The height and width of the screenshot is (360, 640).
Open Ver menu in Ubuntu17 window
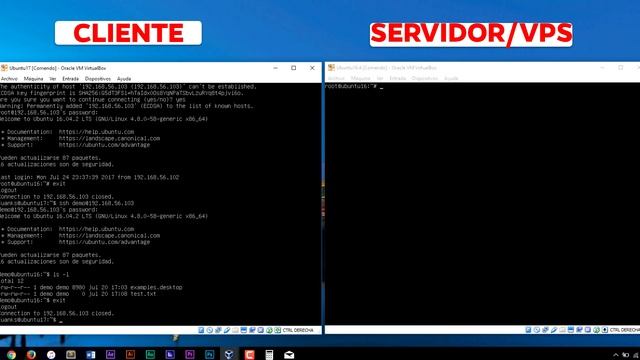point(53,79)
